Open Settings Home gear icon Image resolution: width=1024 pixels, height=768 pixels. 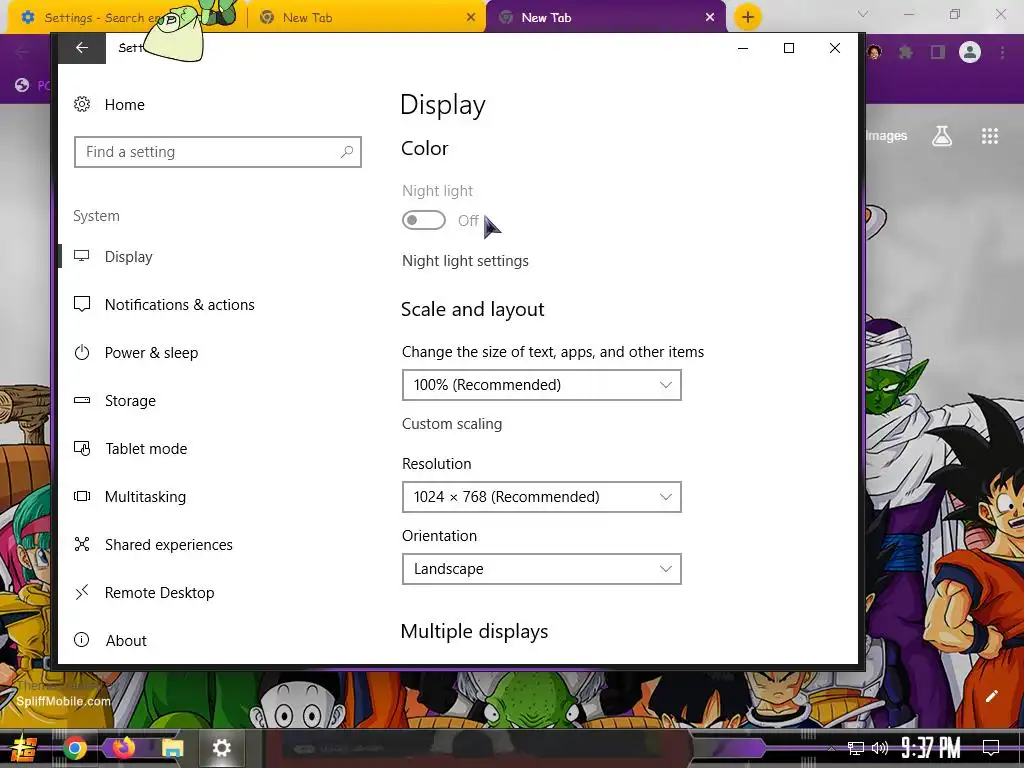click(x=82, y=104)
